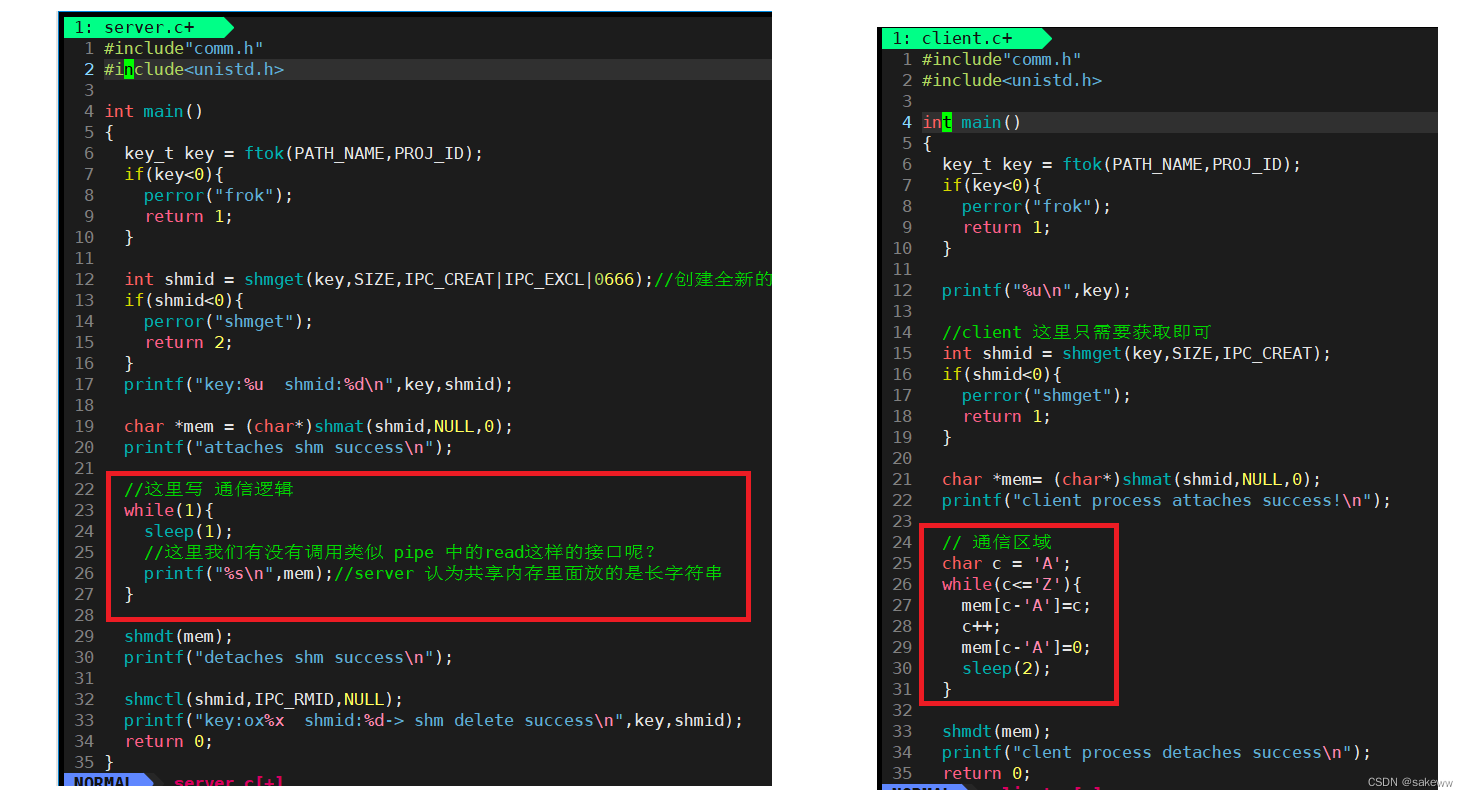Click shmctl(shmid,IPC_RMID,NULL) line

264,699
